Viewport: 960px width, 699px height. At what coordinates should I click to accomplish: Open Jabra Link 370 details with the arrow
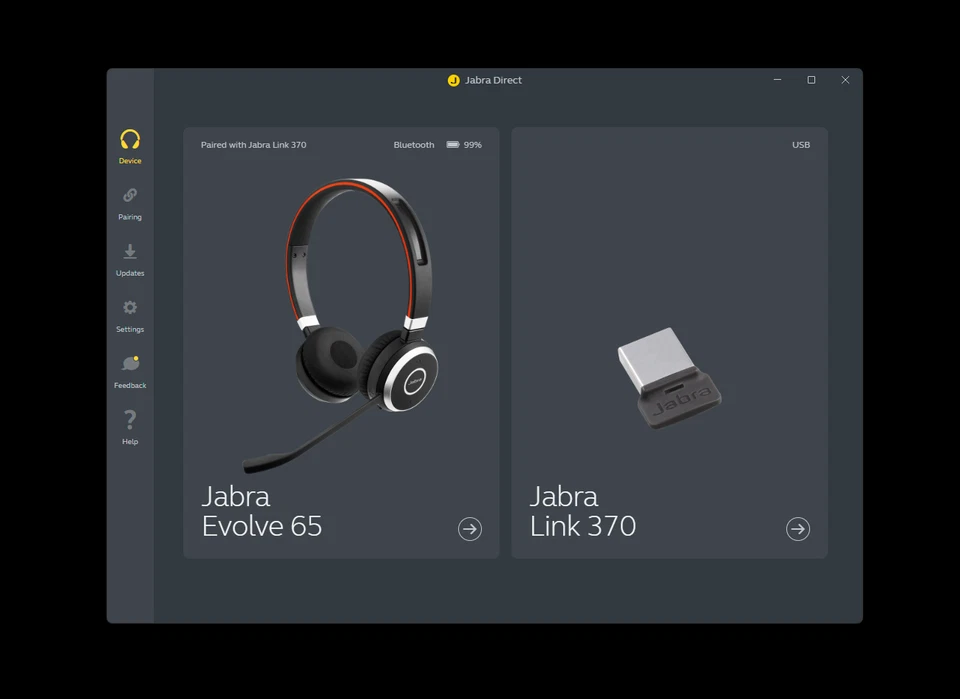tap(798, 529)
